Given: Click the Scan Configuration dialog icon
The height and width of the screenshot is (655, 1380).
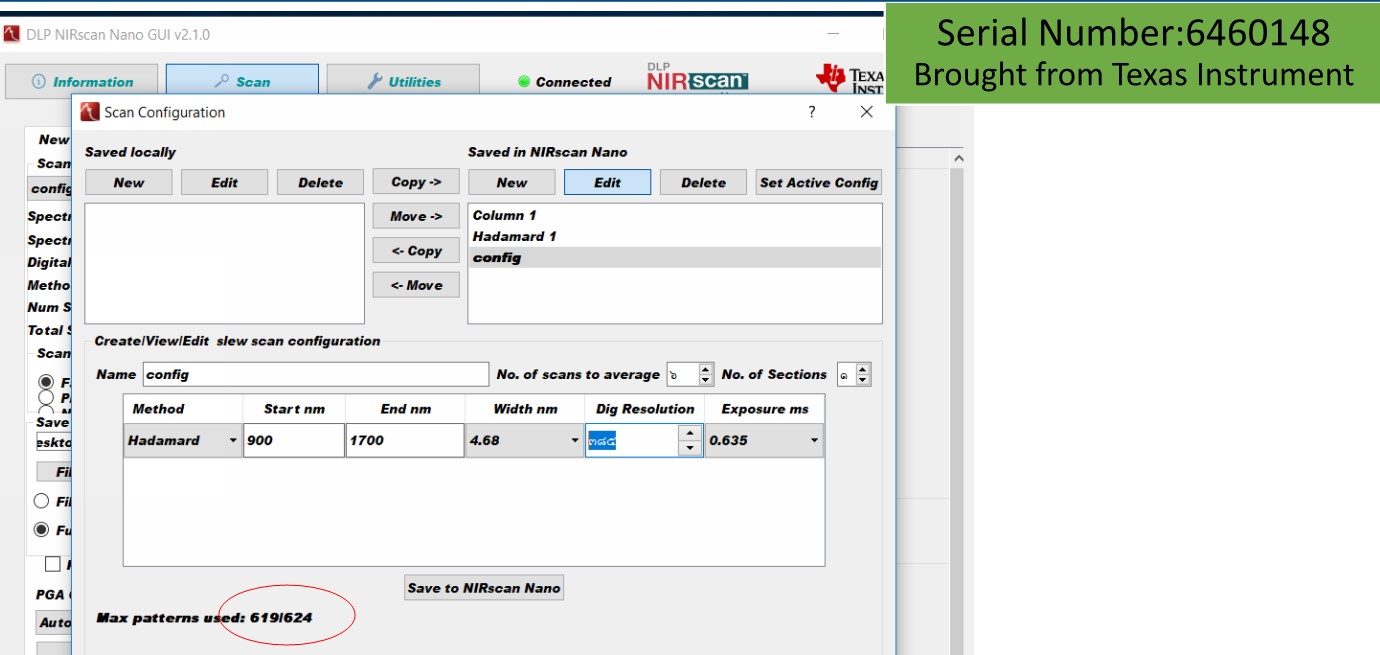Looking at the screenshot, I should click(x=90, y=112).
